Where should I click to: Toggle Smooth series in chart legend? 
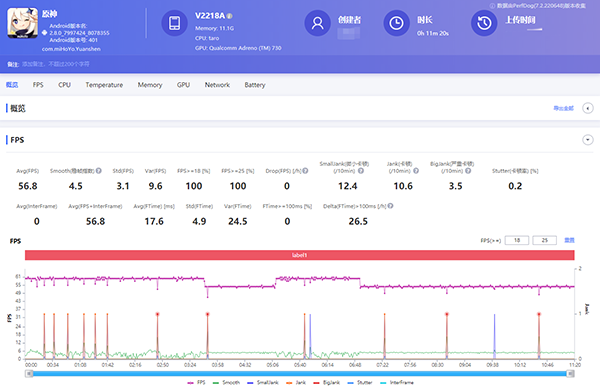226,382
